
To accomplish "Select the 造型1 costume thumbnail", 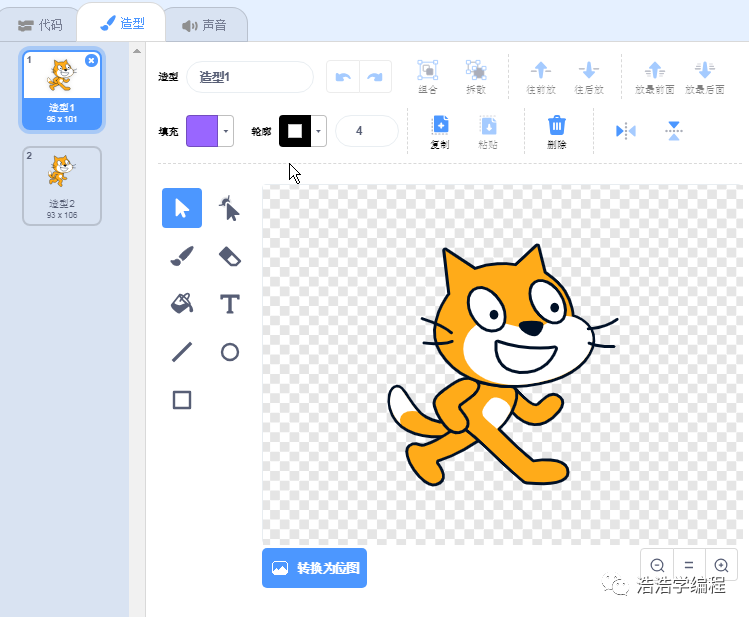I will coord(62,90).
